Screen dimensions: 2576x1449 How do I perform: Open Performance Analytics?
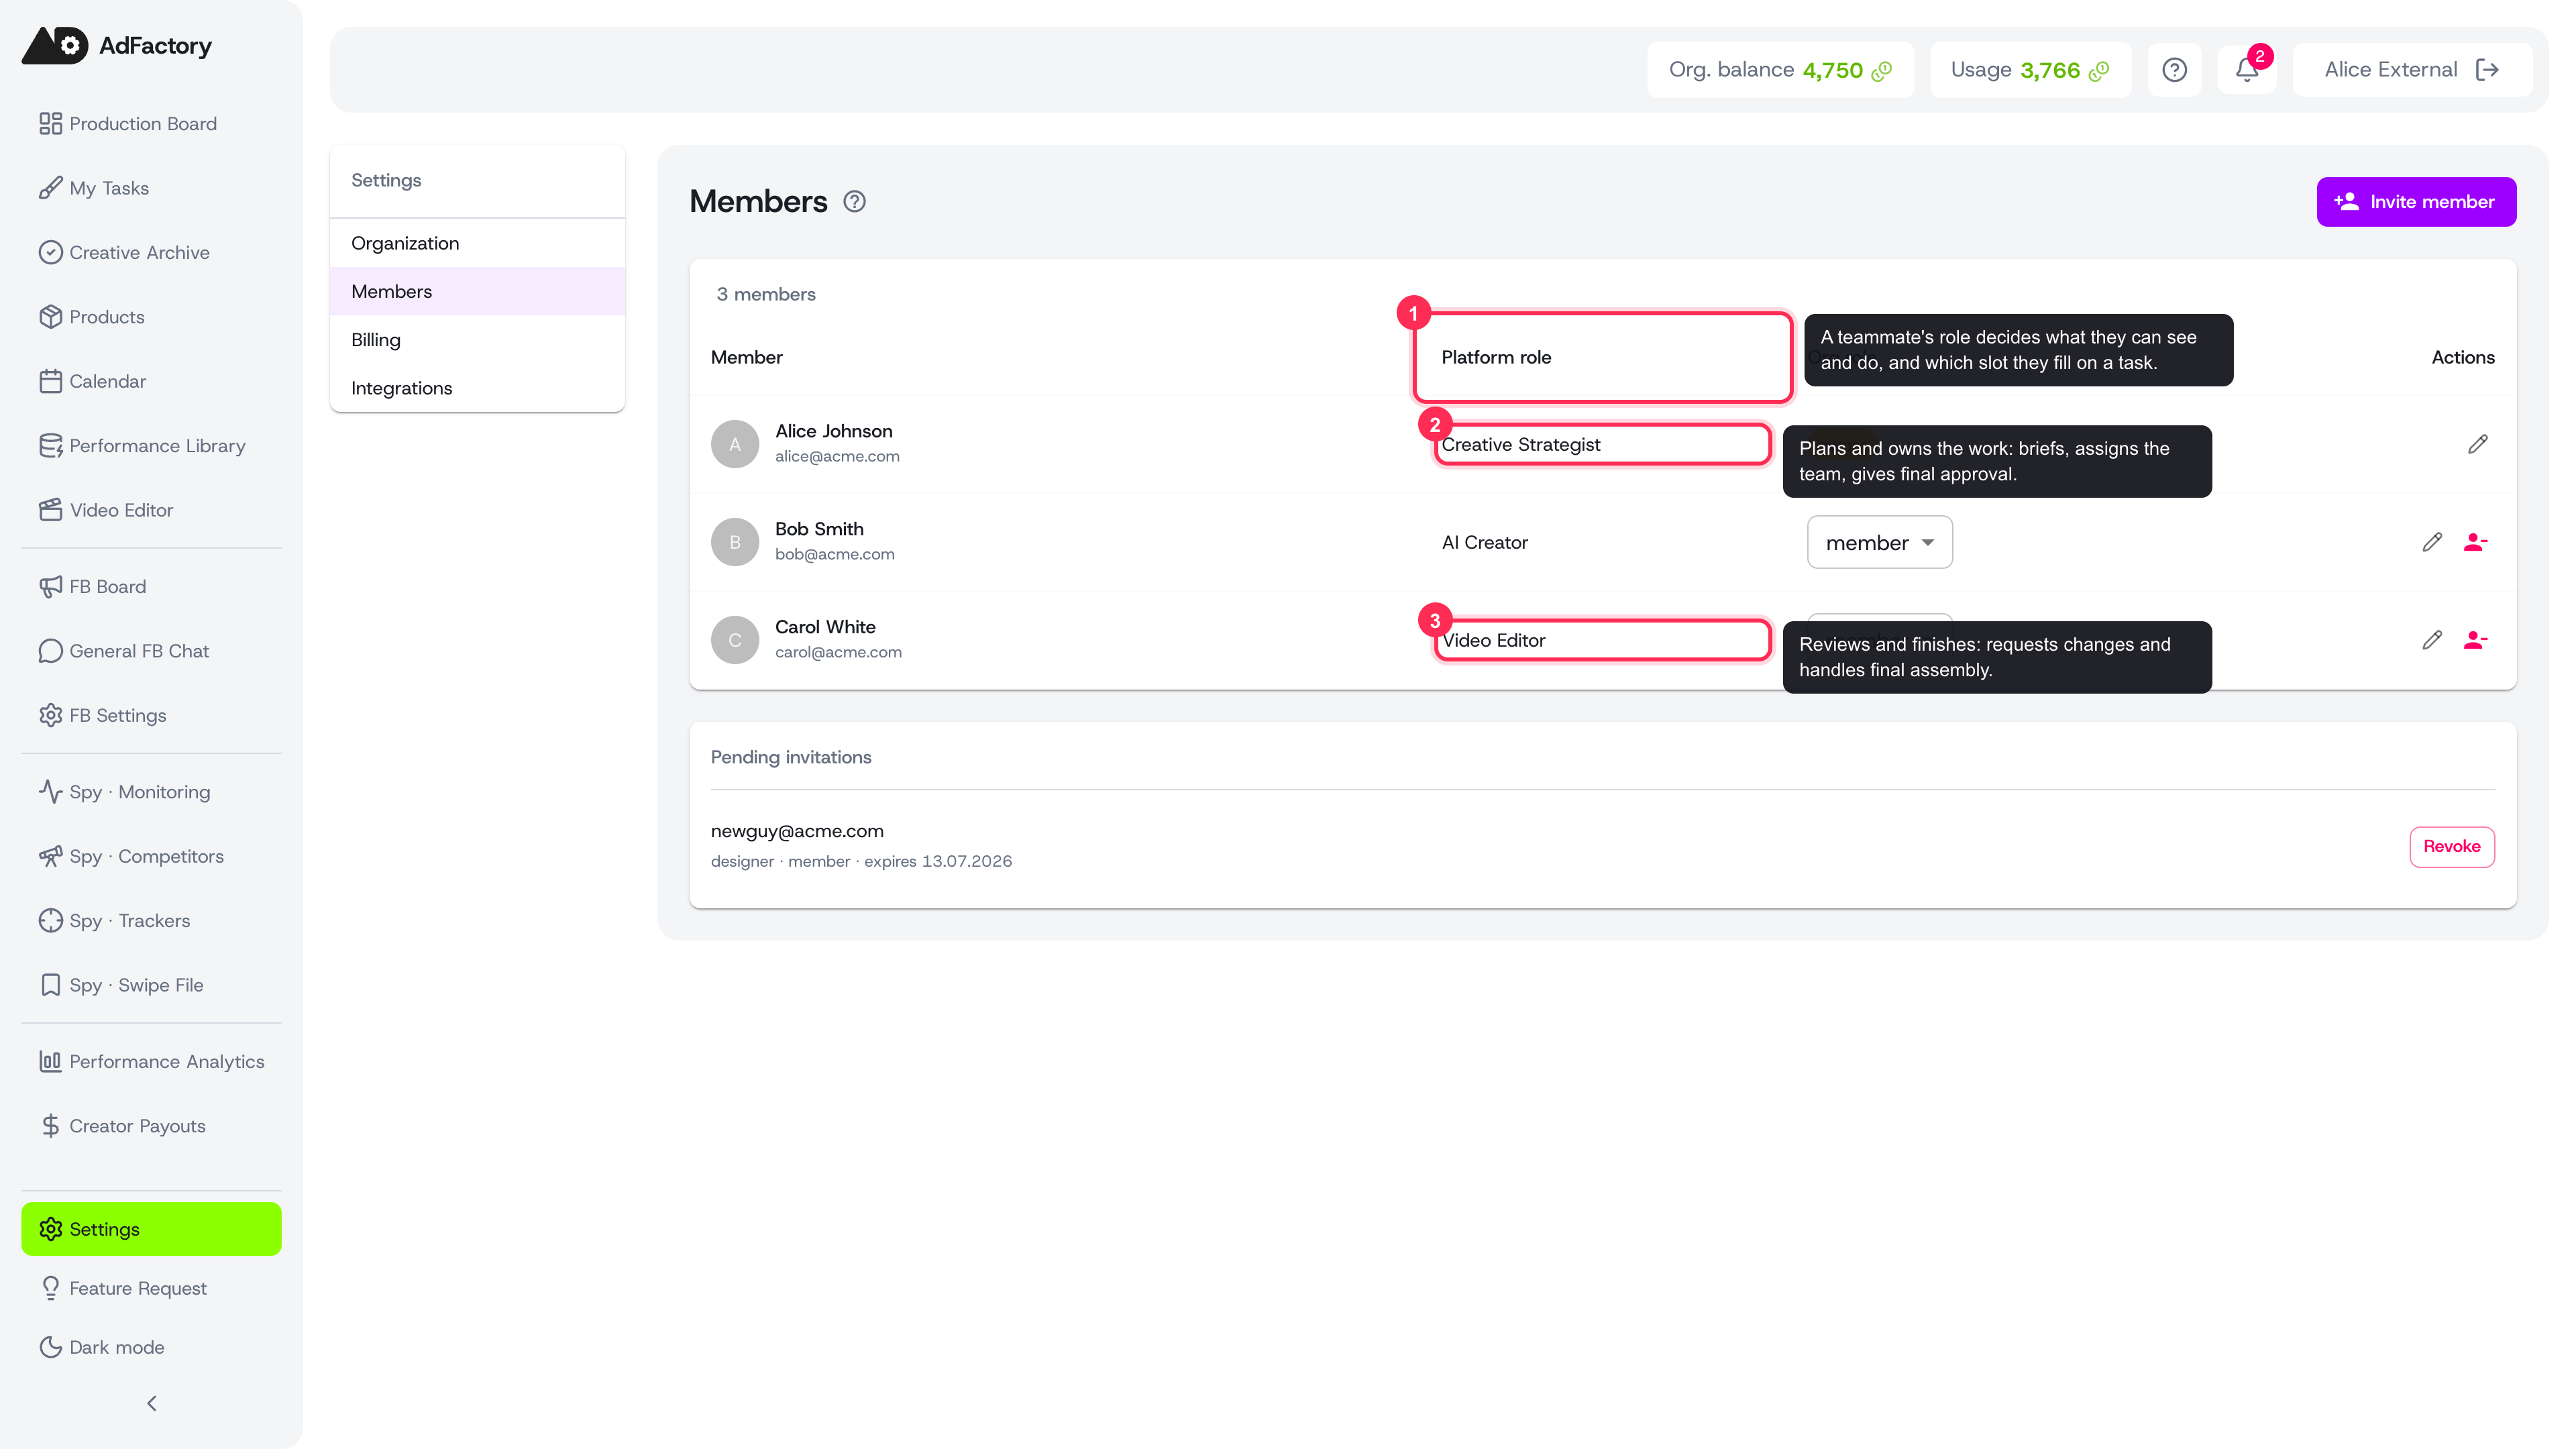(x=151, y=1062)
